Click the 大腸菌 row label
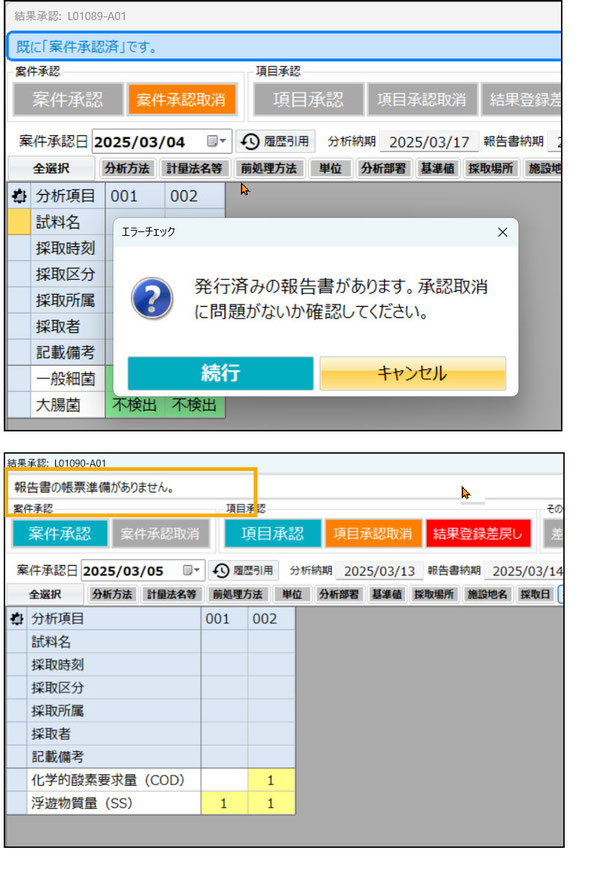Image resolution: width=599 pixels, height=871 pixels. tap(68, 405)
